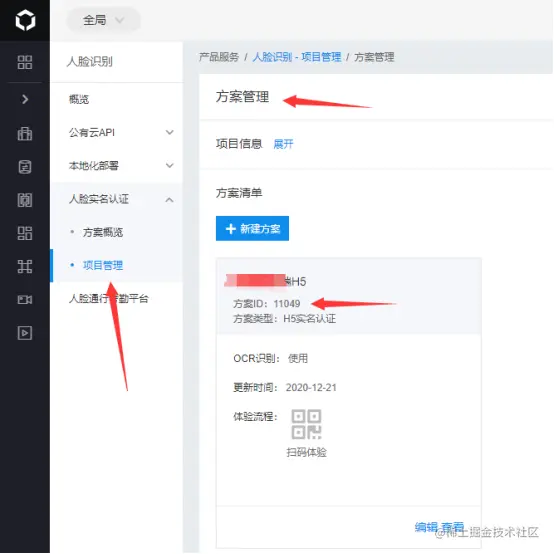Click the H5 plan card title

tap(266, 281)
